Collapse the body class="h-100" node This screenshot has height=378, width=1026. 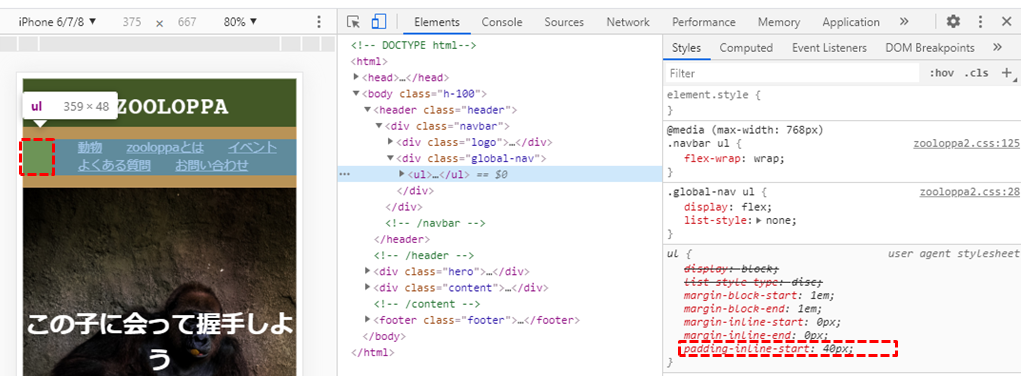coord(357,94)
